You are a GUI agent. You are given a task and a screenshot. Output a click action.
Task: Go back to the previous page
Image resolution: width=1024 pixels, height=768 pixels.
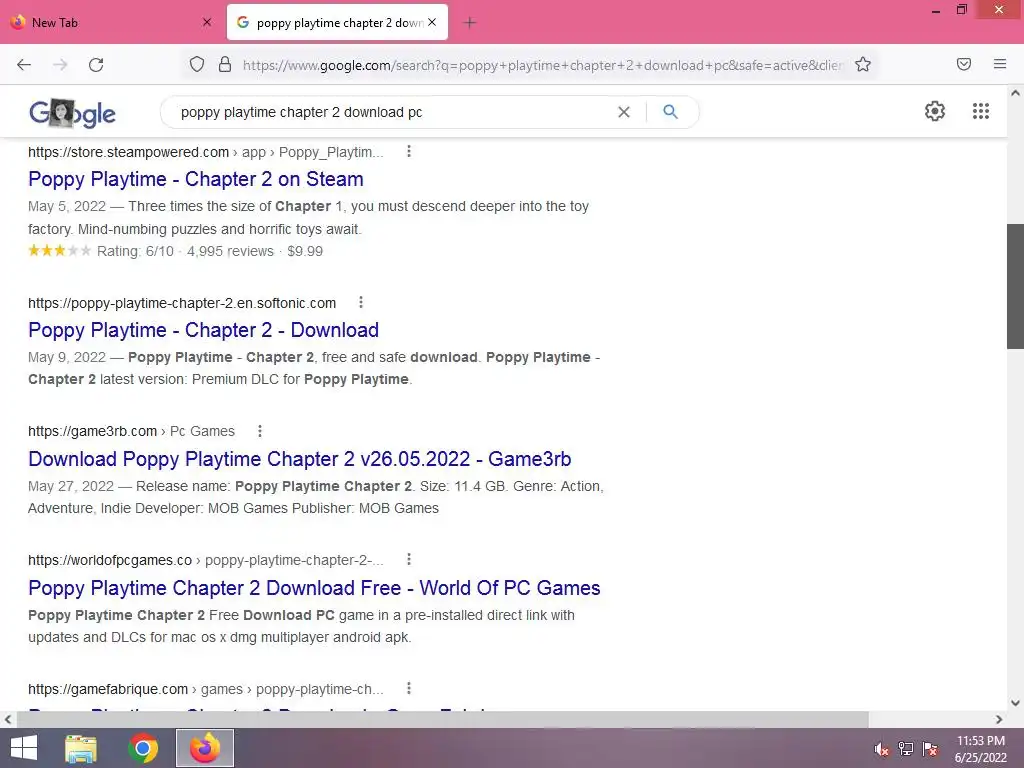click(x=24, y=65)
